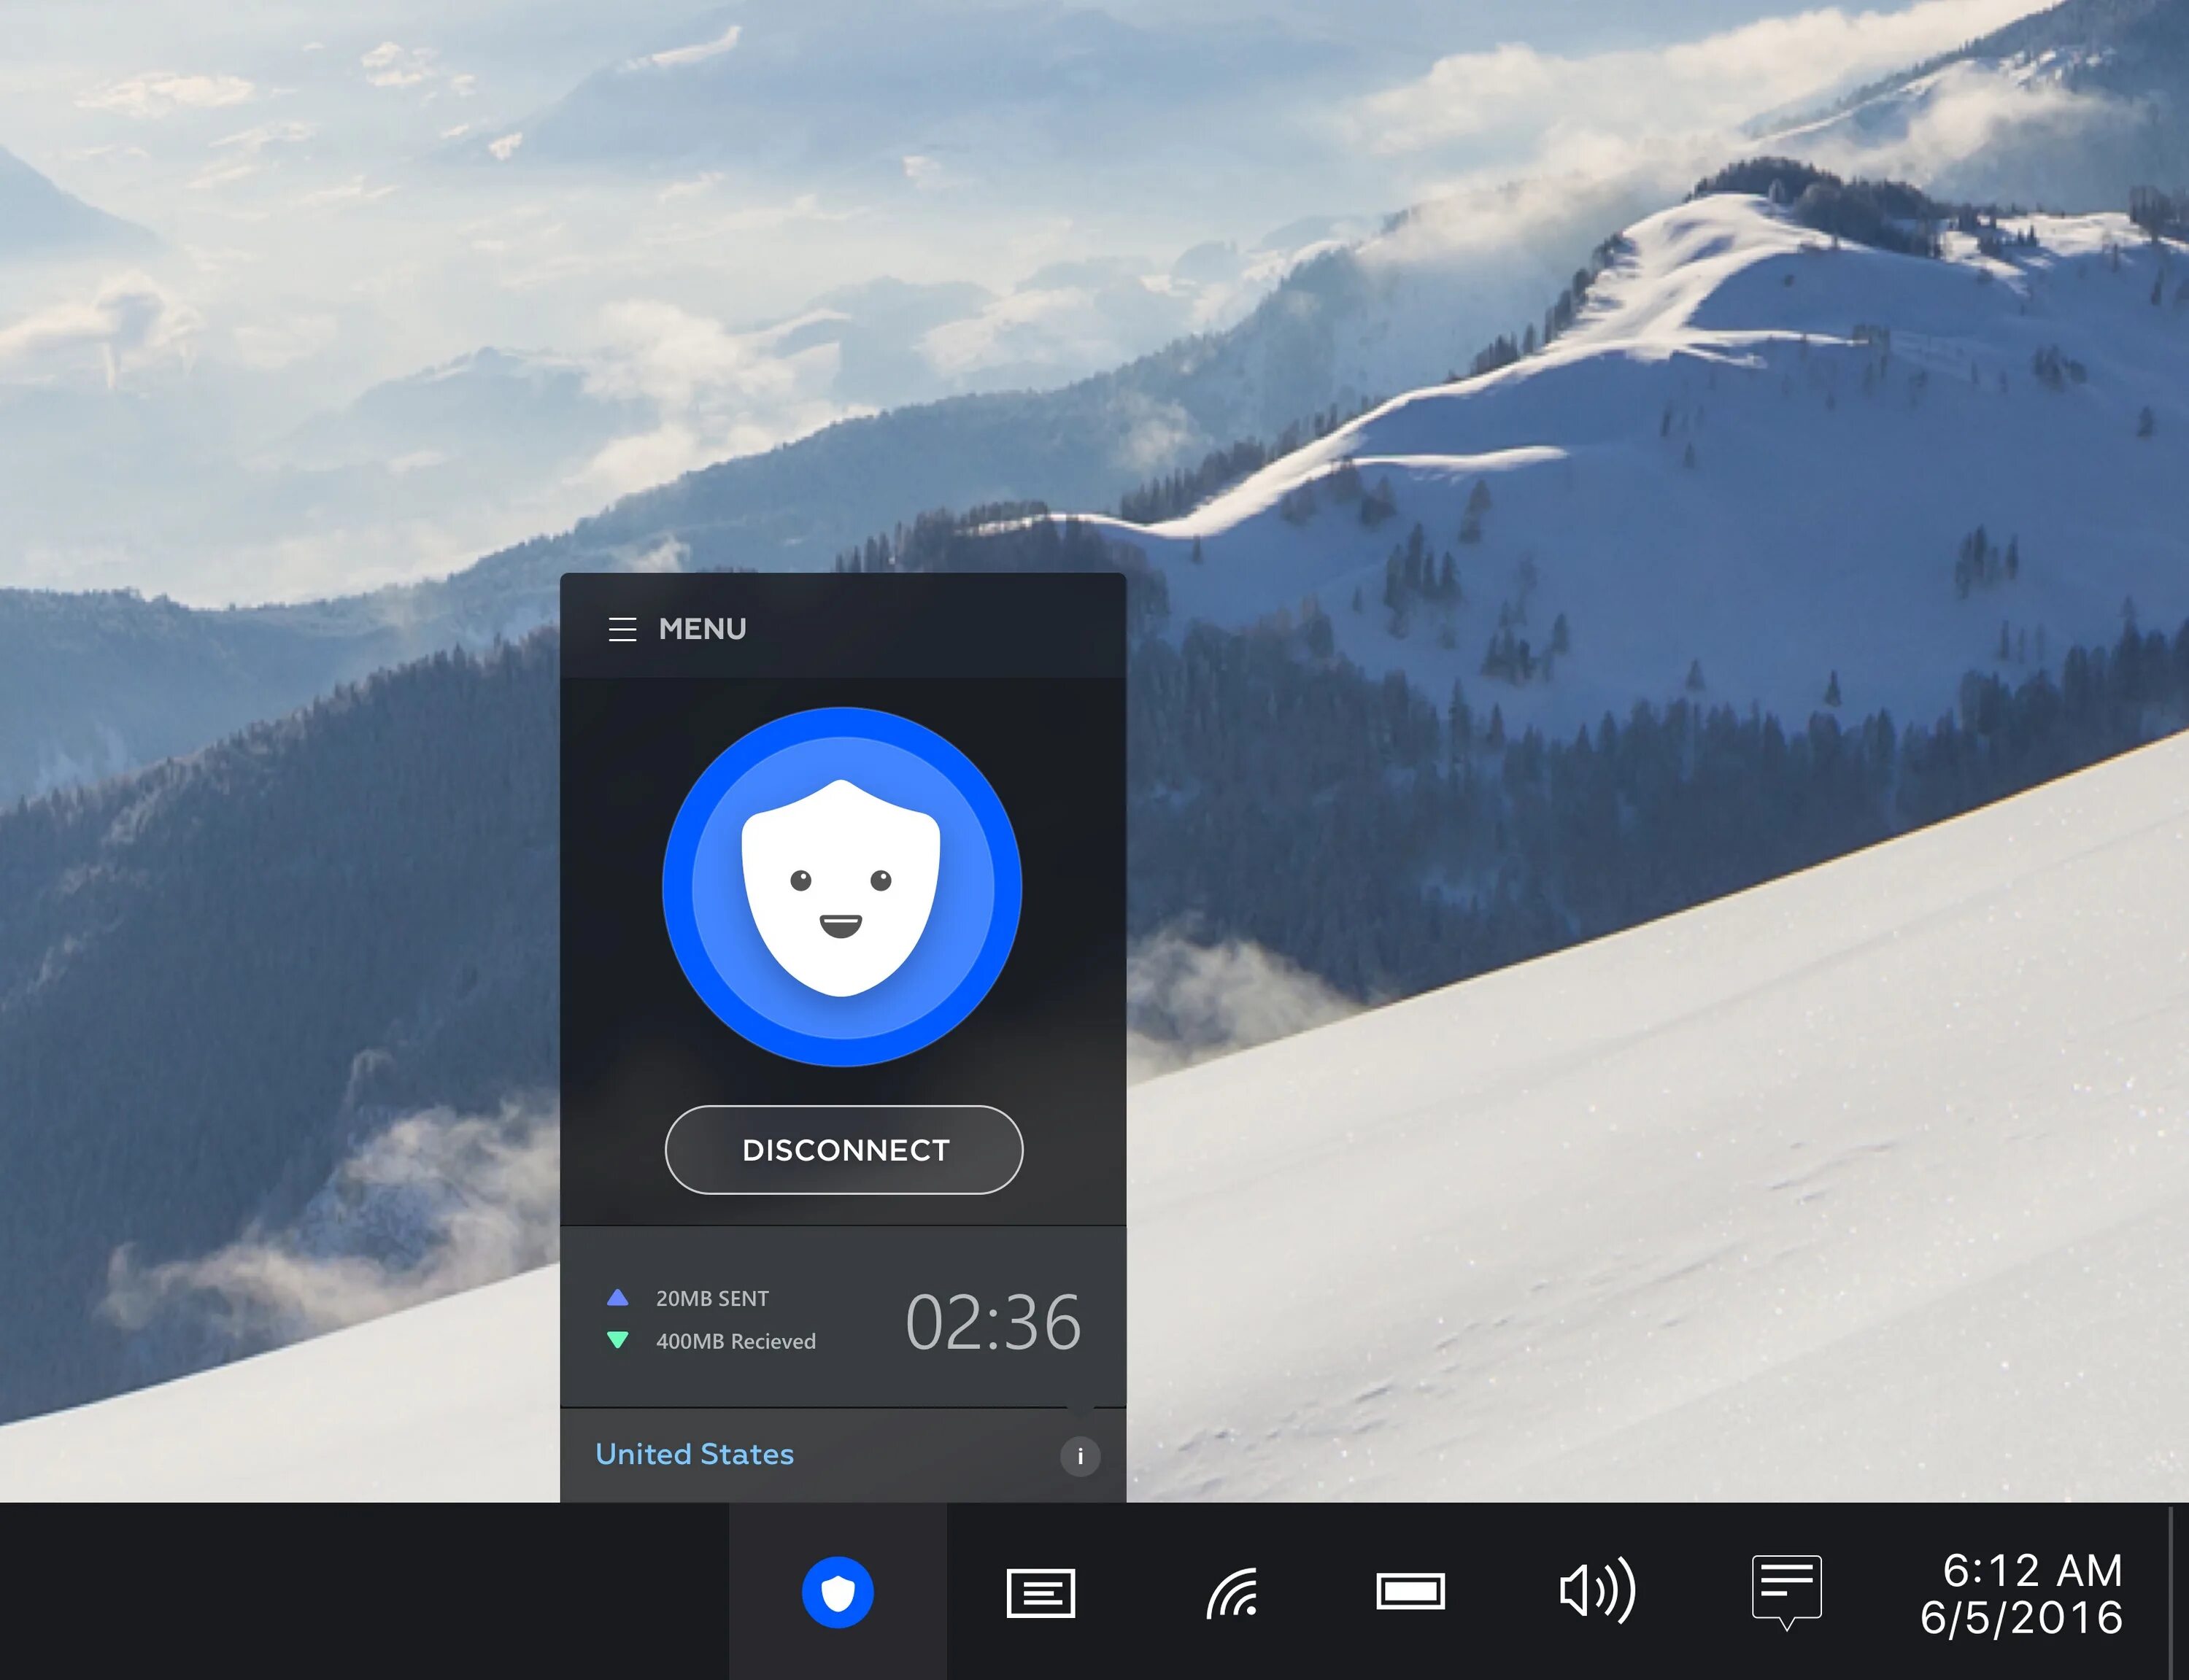Click the battery status tray icon
Viewport: 2189px width, 1680px height.
tap(1410, 1592)
